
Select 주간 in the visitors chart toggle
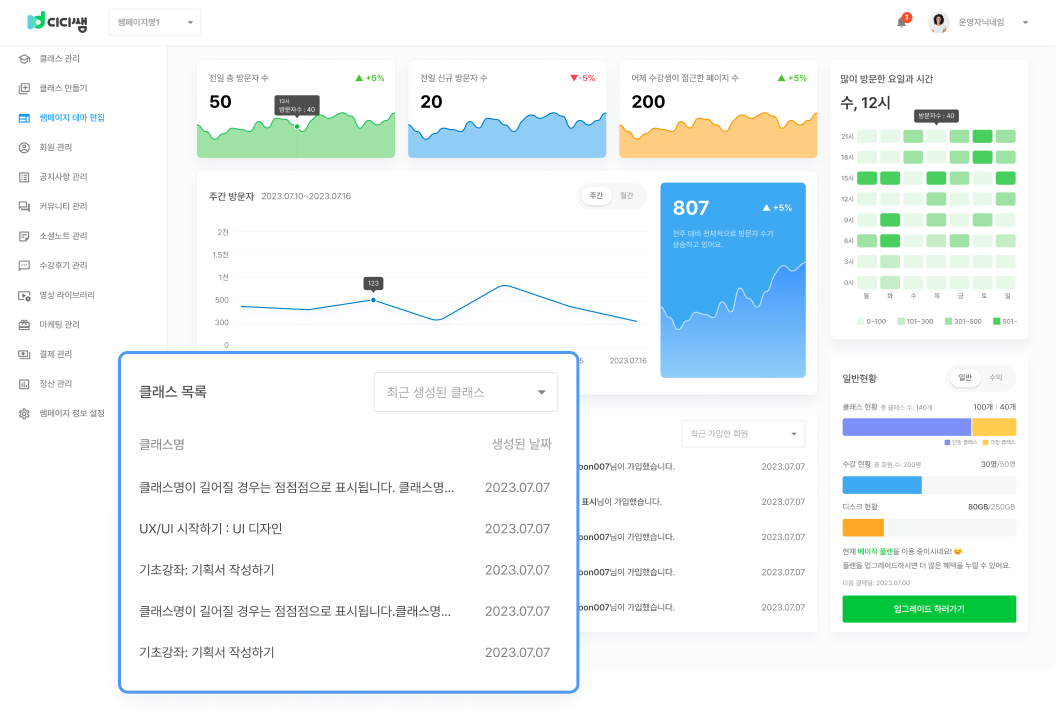coord(596,196)
